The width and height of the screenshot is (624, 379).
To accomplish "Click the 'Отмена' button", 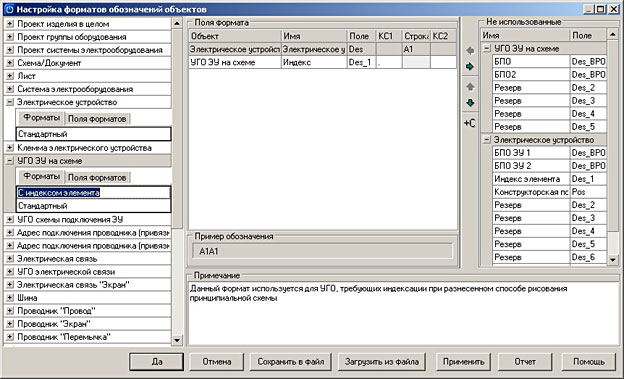I will [x=216, y=361].
